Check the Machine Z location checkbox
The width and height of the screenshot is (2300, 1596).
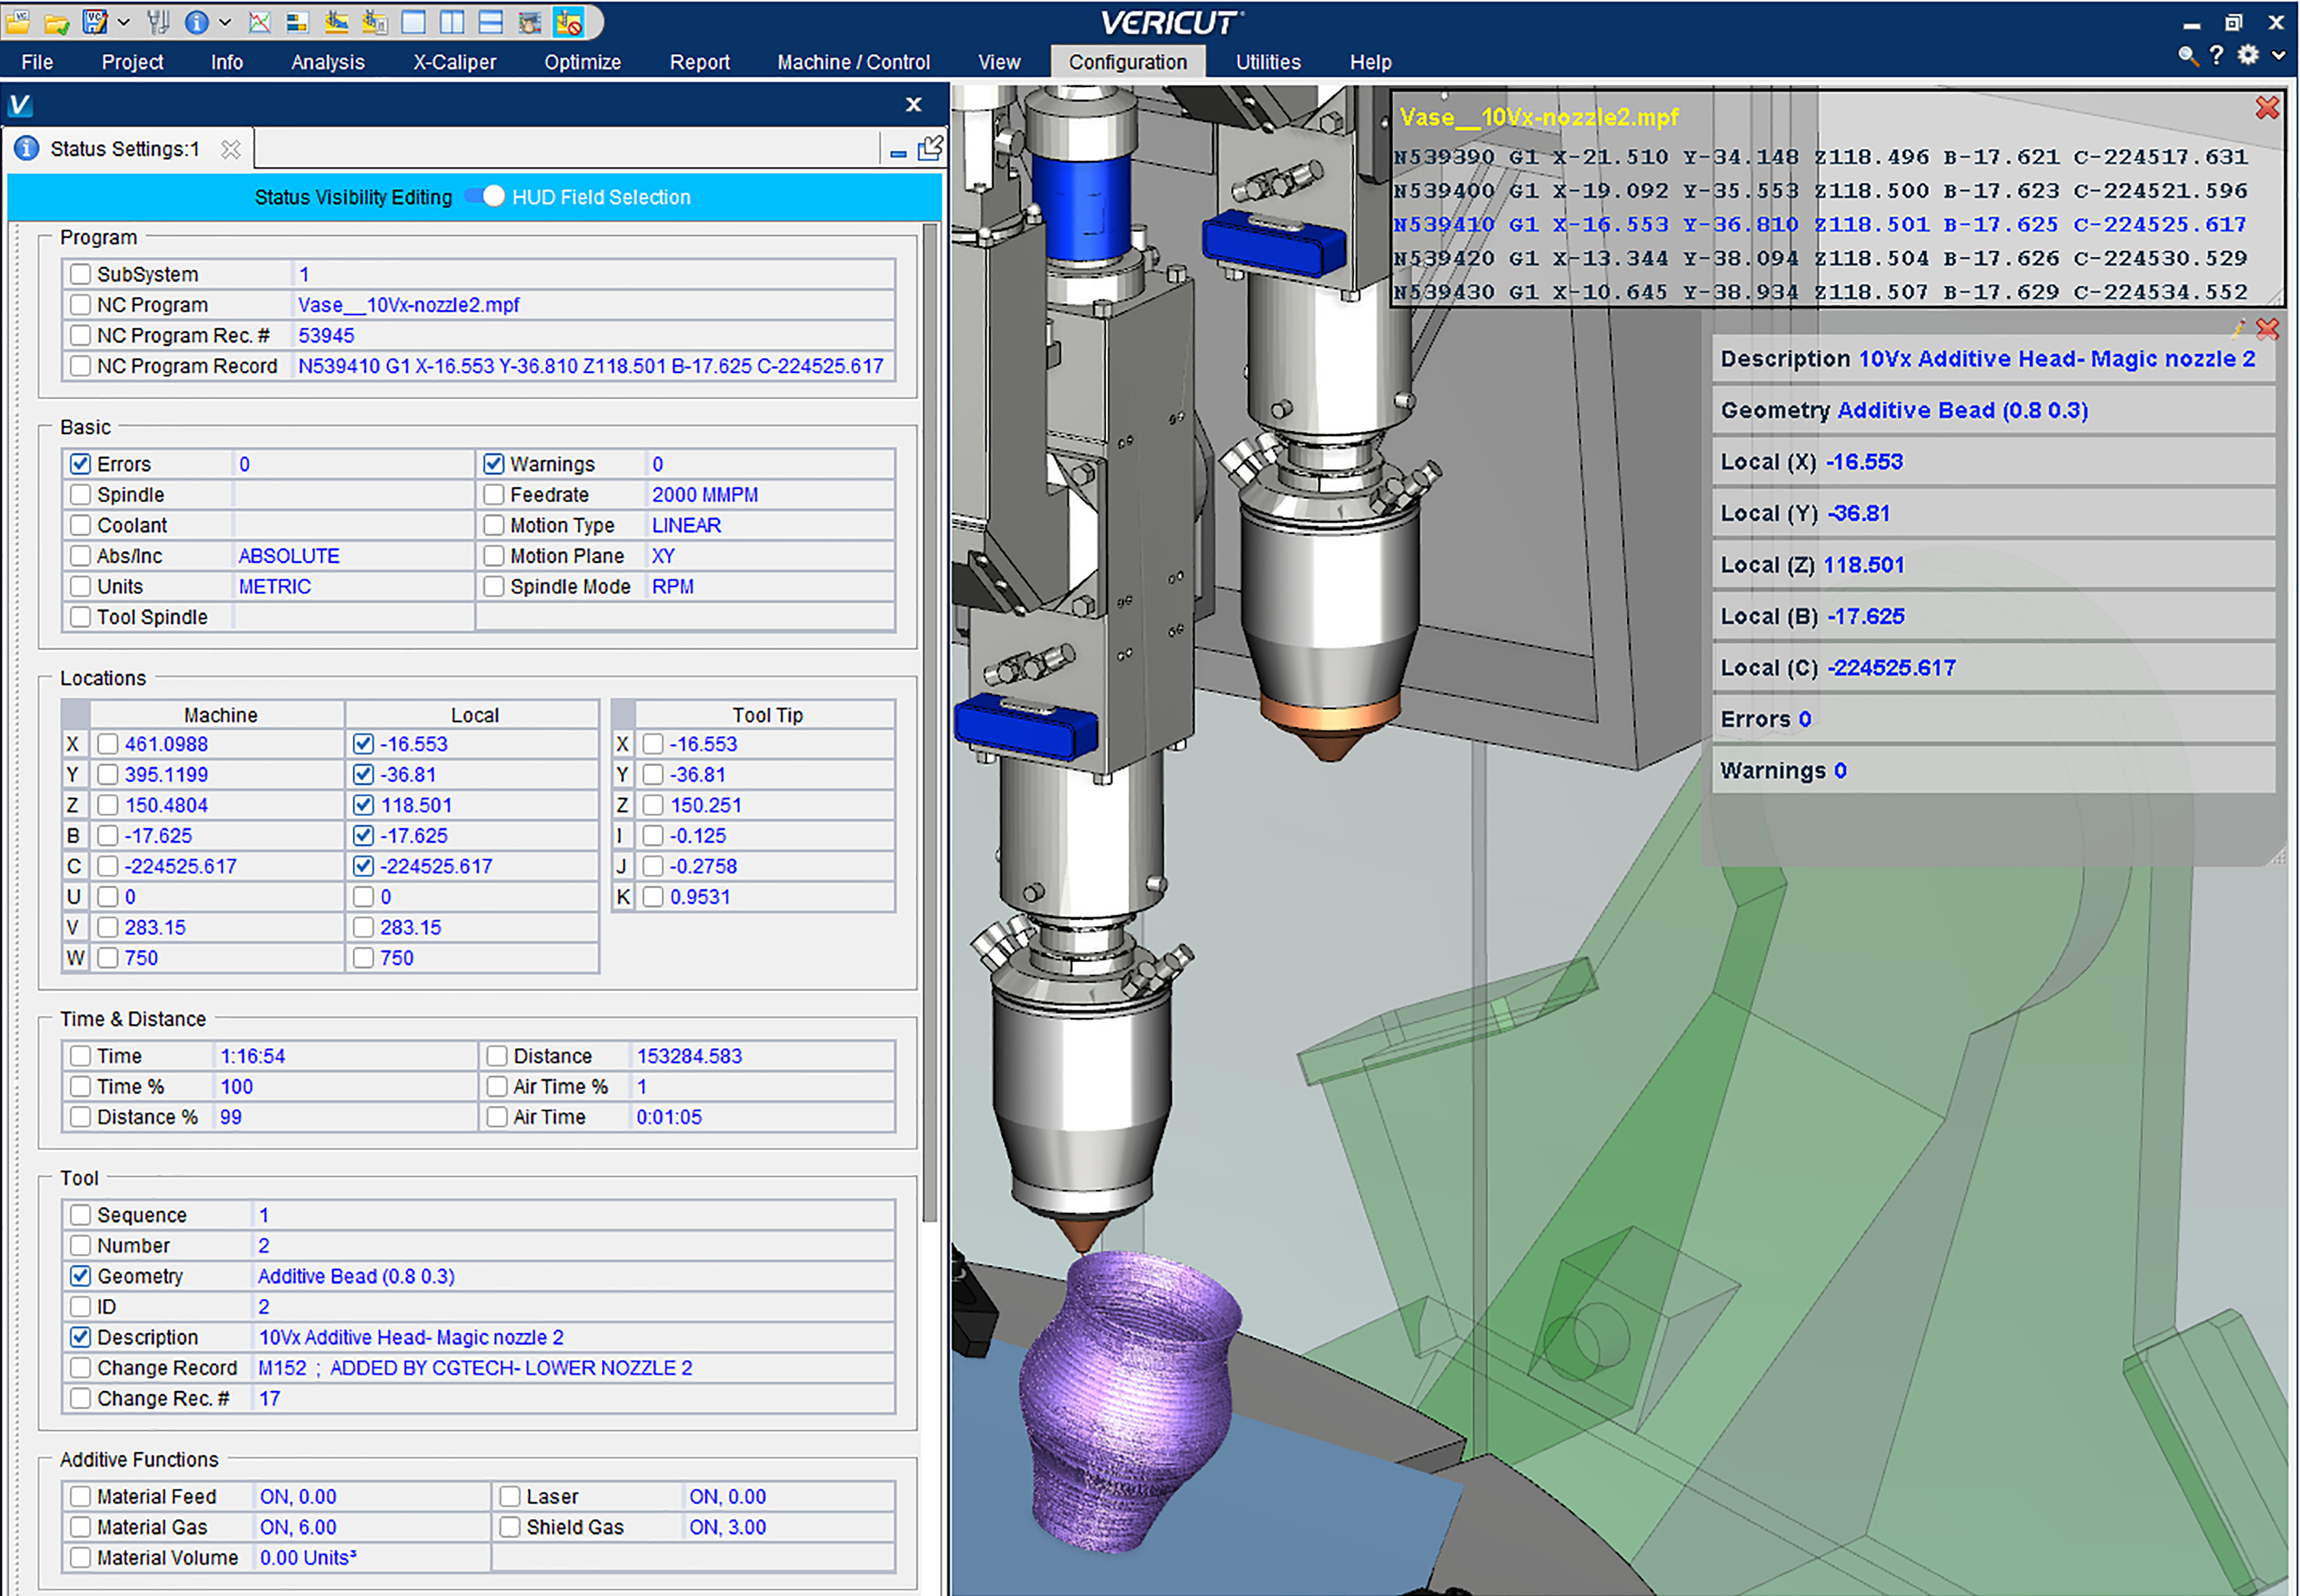(108, 805)
